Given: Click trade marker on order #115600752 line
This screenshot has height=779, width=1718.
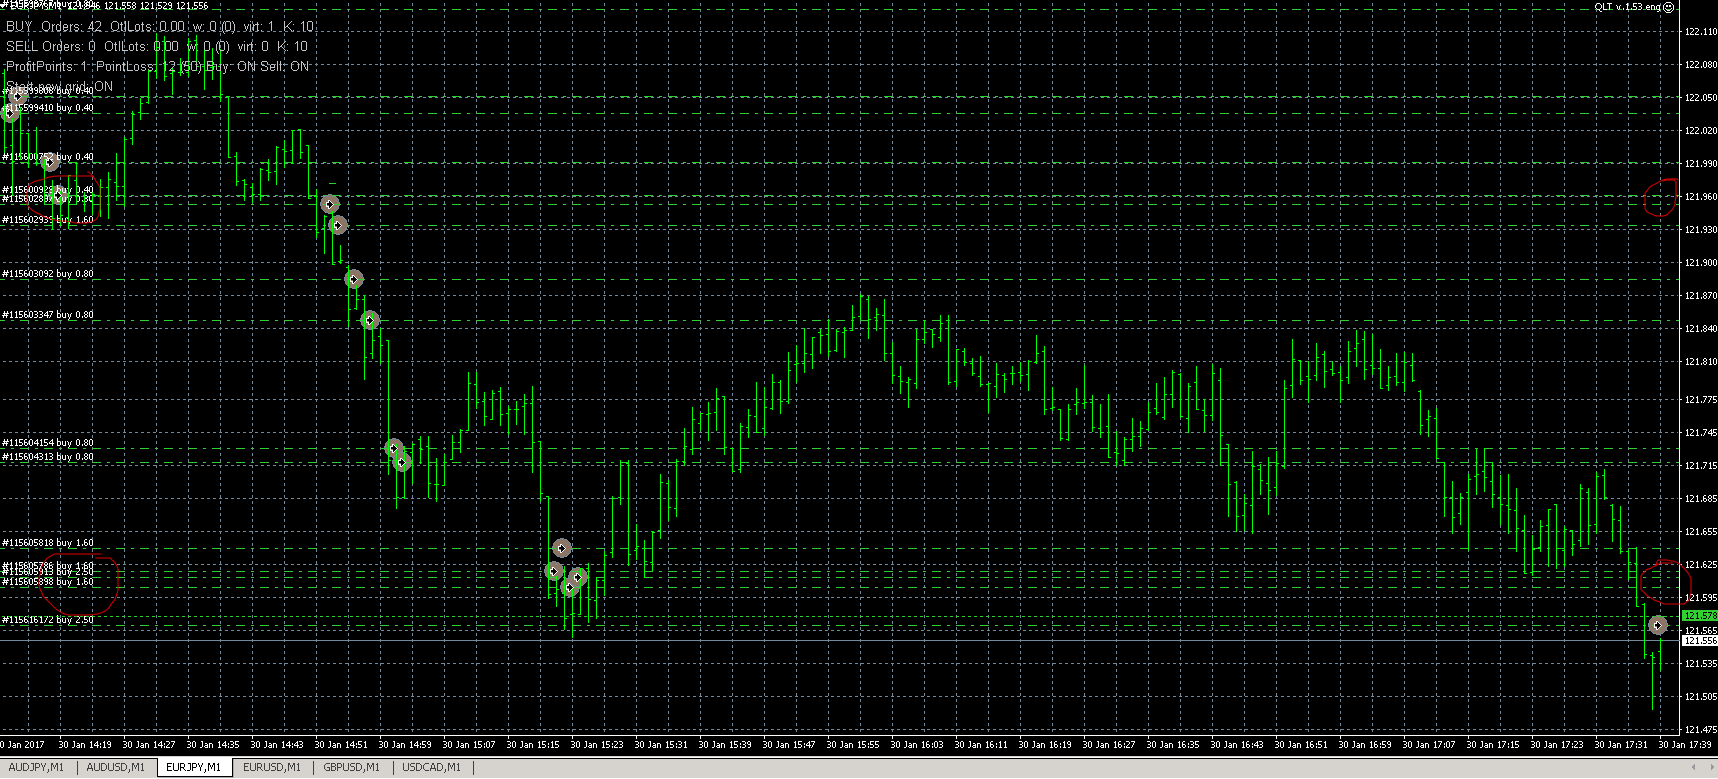Looking at the screenshot, I should [50, 162].
